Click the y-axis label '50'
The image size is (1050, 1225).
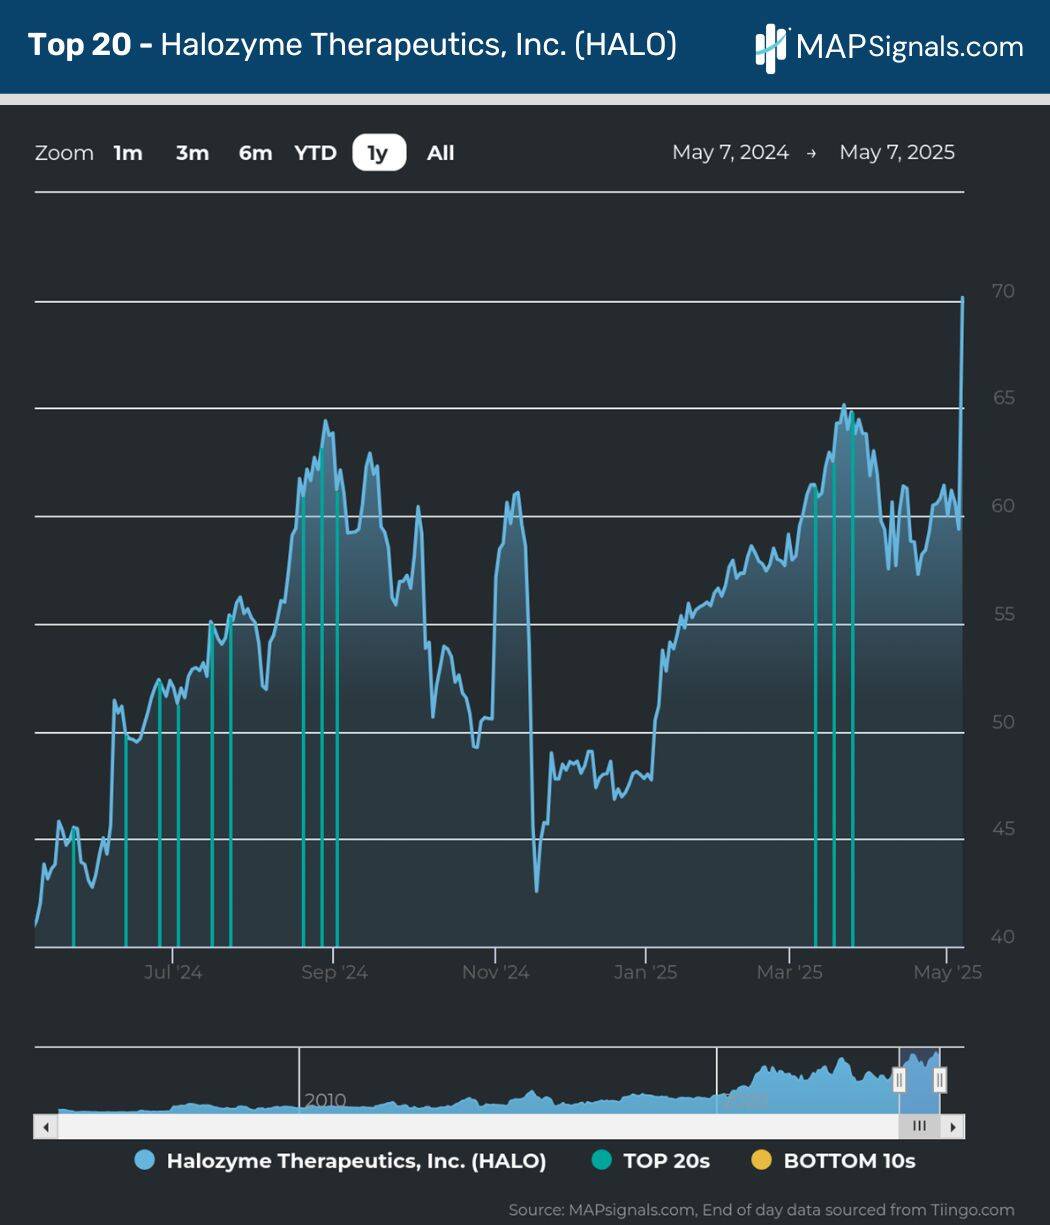pyautogui.click(x=1002, y=722)
